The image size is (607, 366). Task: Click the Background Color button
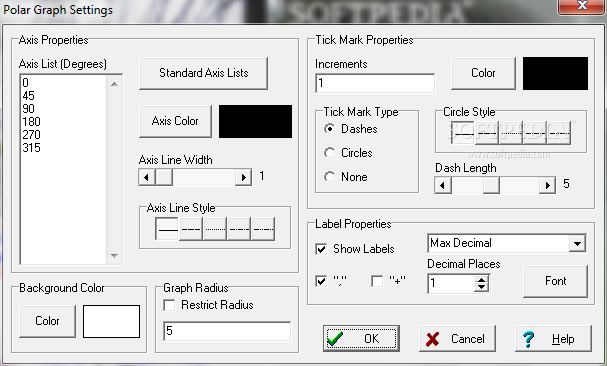pos(47,321)
